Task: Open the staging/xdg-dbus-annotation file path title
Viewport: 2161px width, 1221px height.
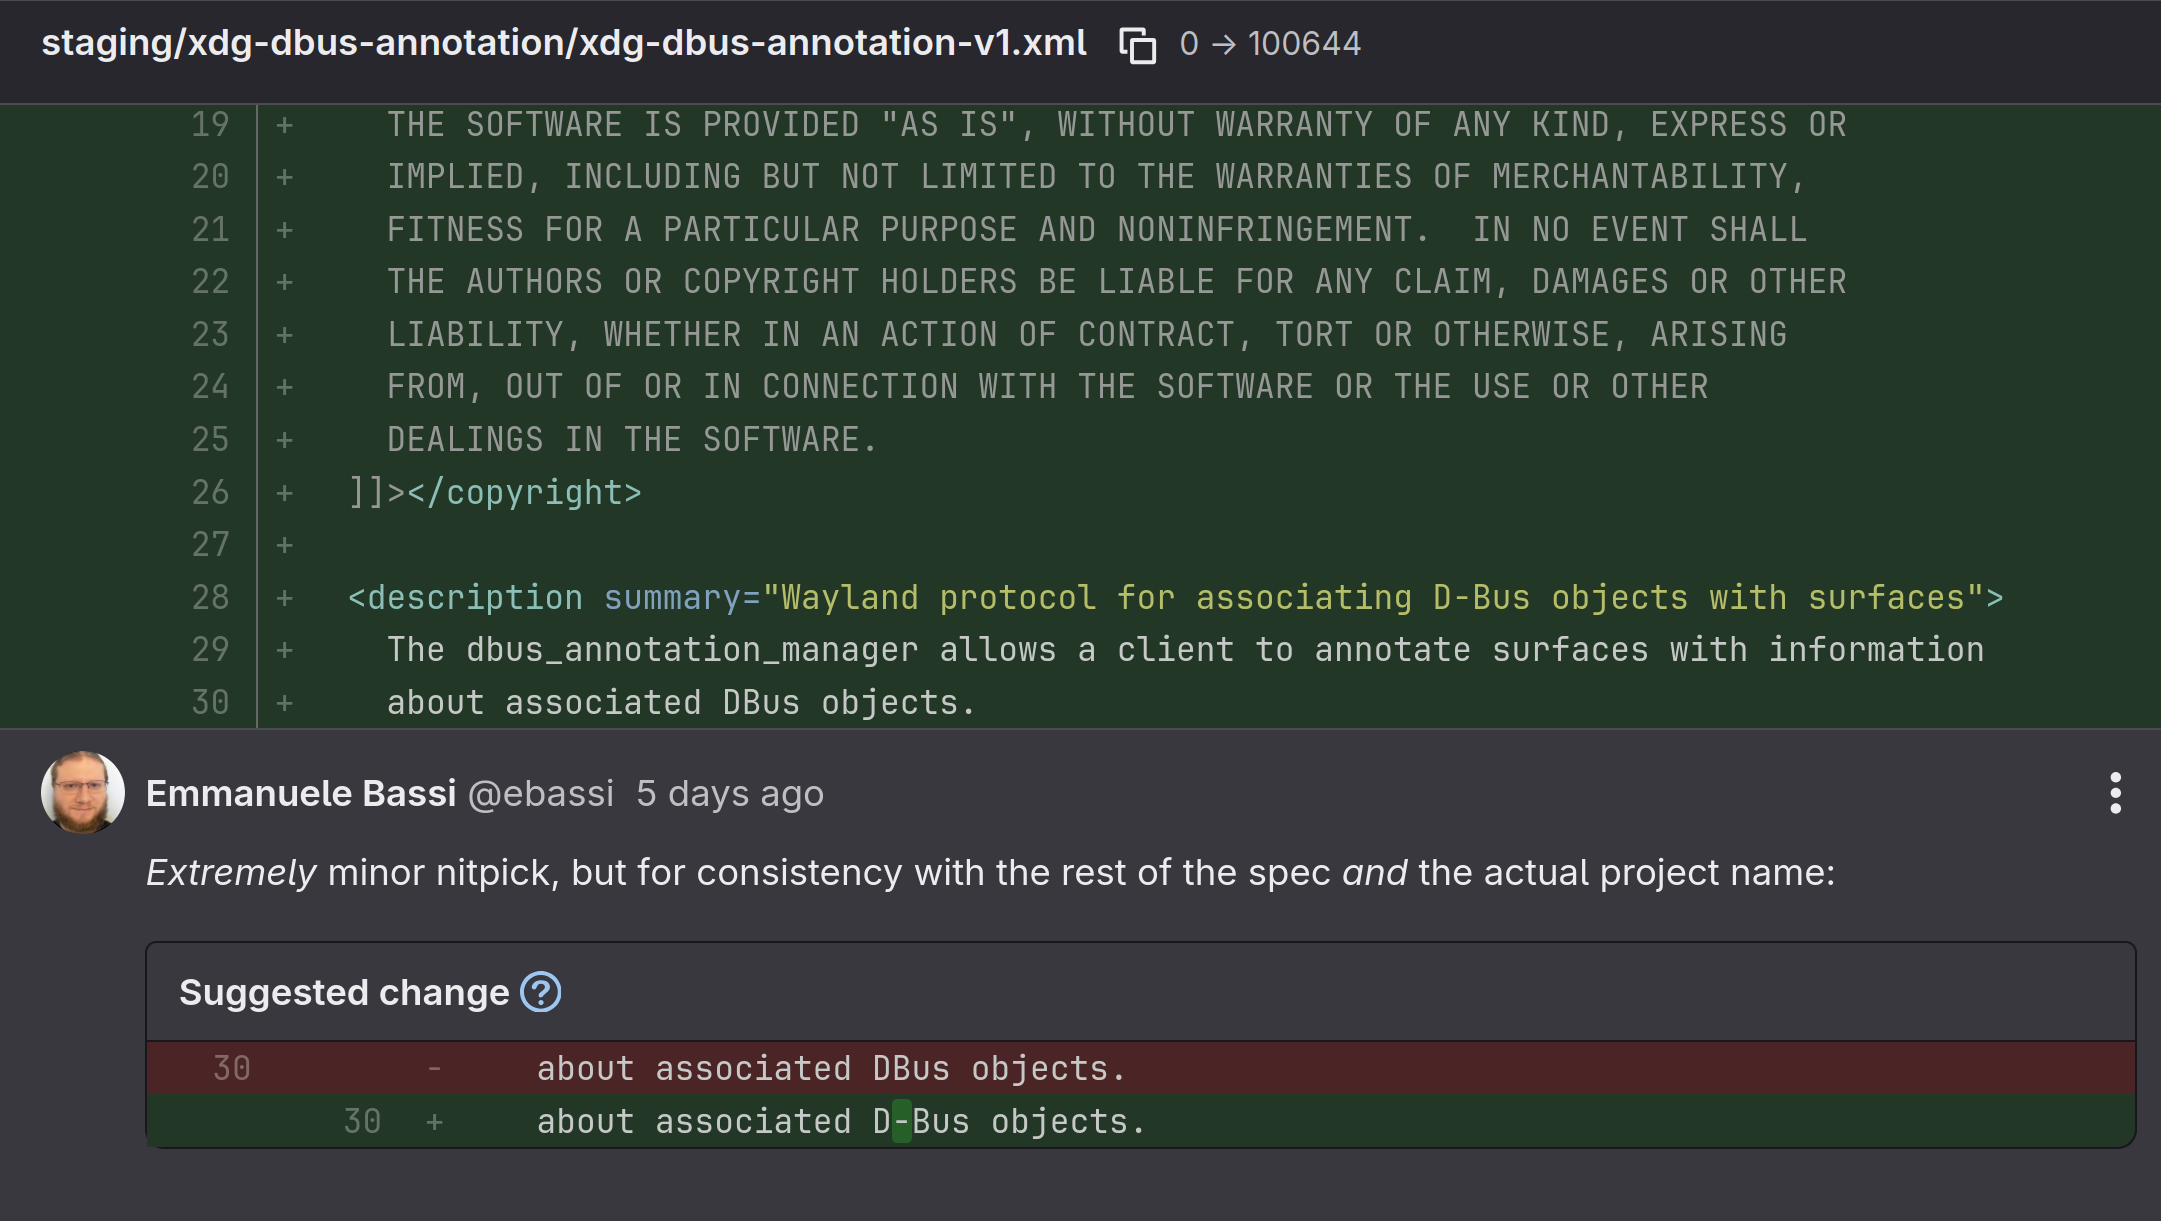Action: [x=564, y=43]
